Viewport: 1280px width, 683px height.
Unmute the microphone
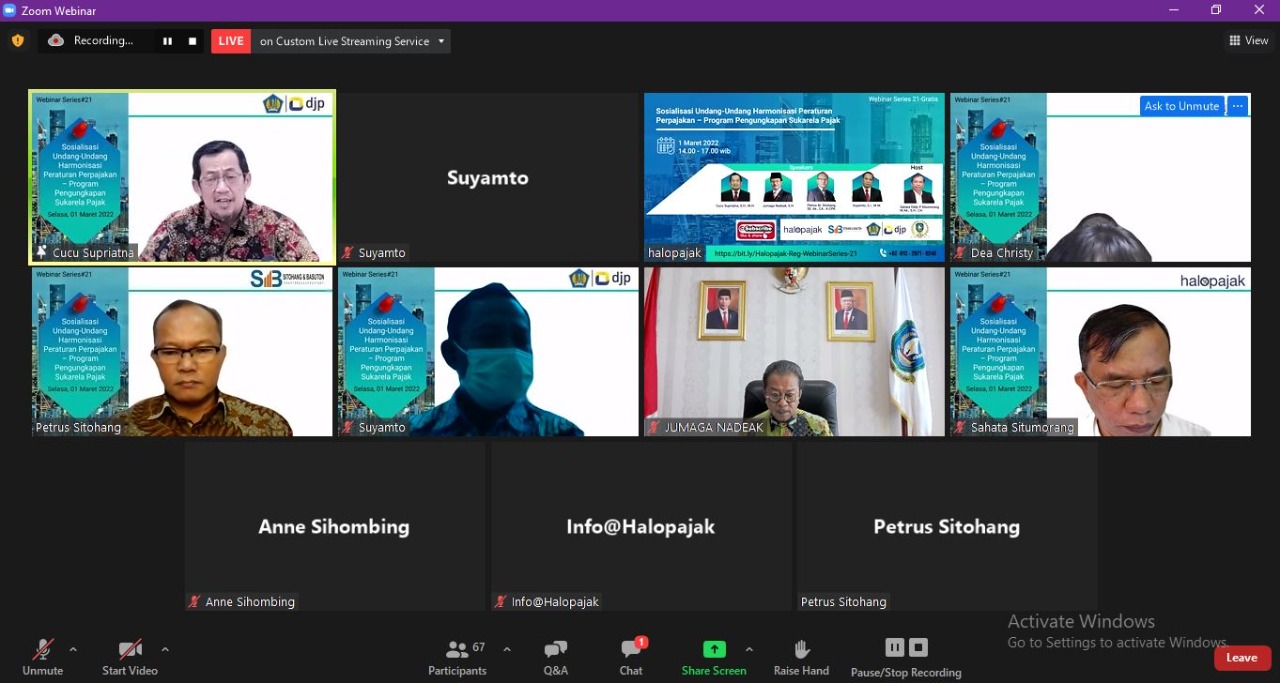coord(42,656)
